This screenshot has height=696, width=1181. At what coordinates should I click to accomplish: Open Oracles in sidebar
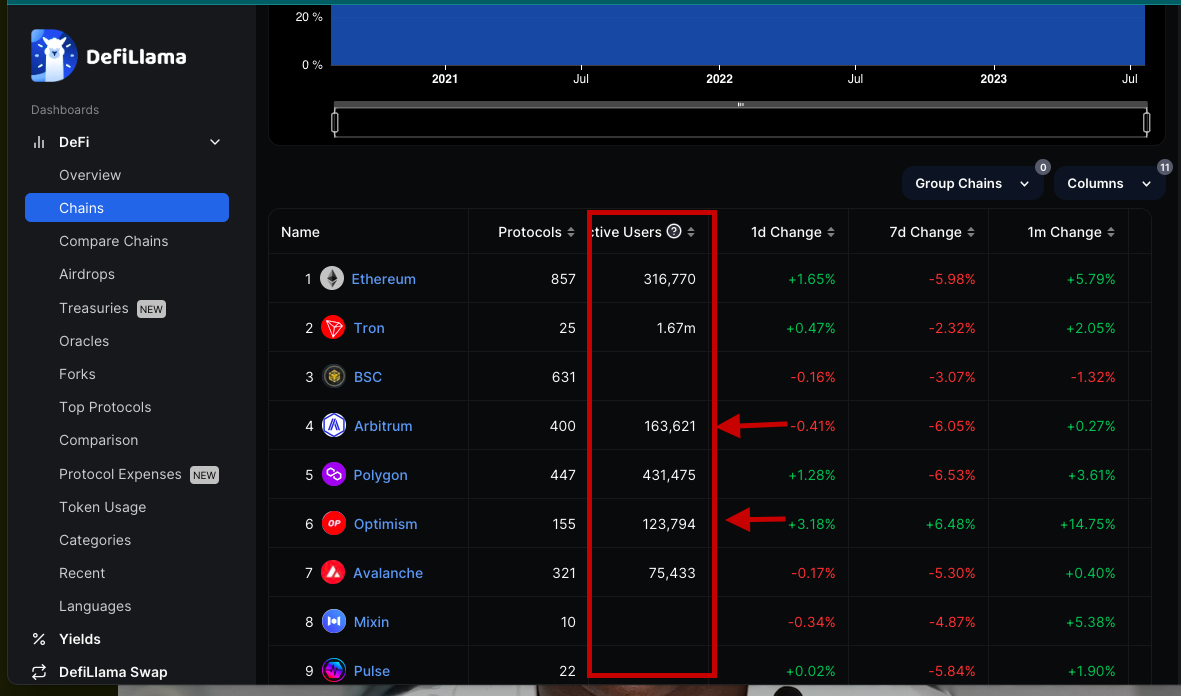pos(84,341)
